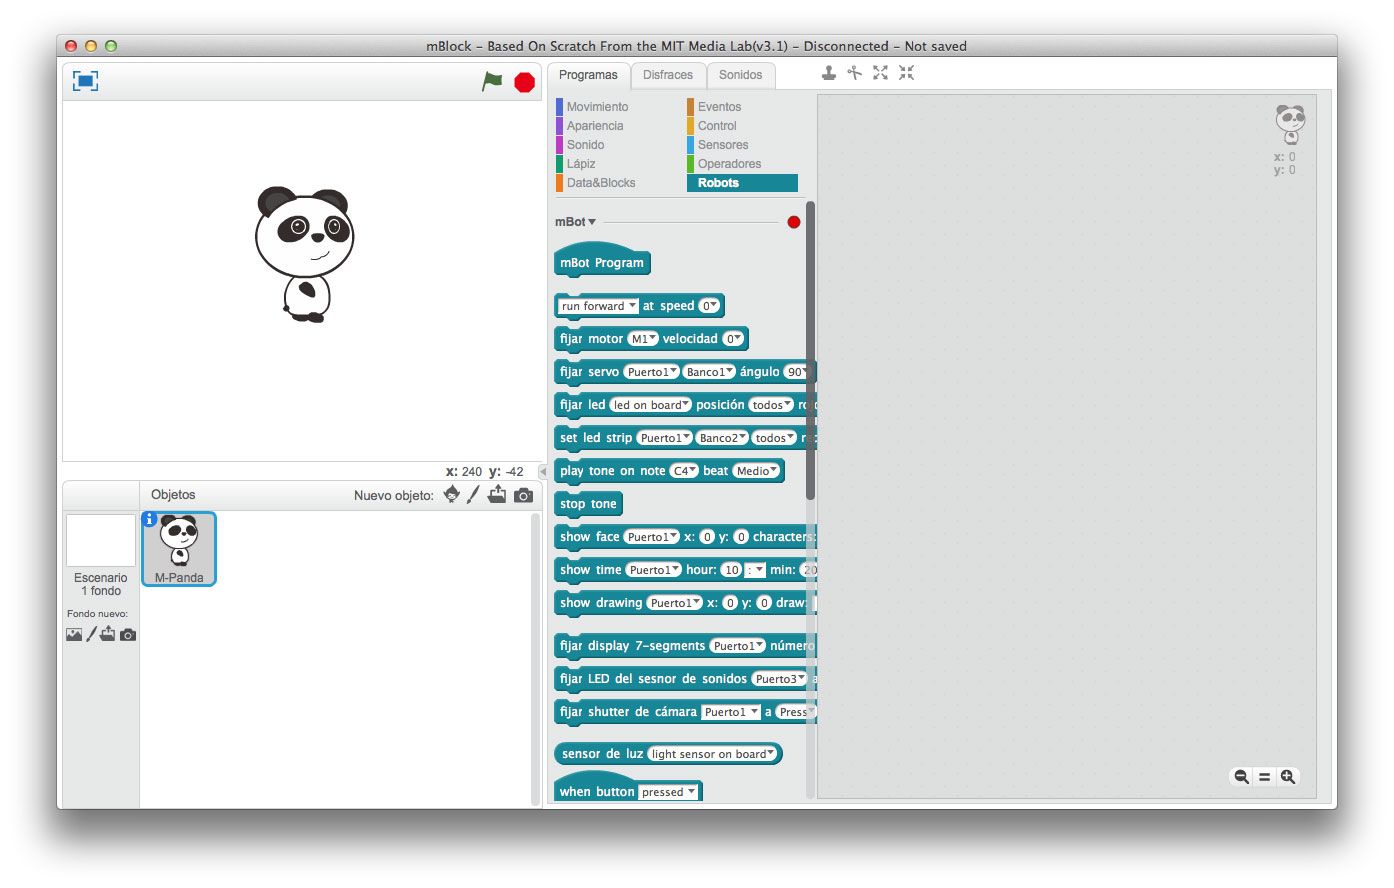The image size is (1394, 888).
Task: Paint a new sprite with the brush icon
Action: tap(473, 494)
